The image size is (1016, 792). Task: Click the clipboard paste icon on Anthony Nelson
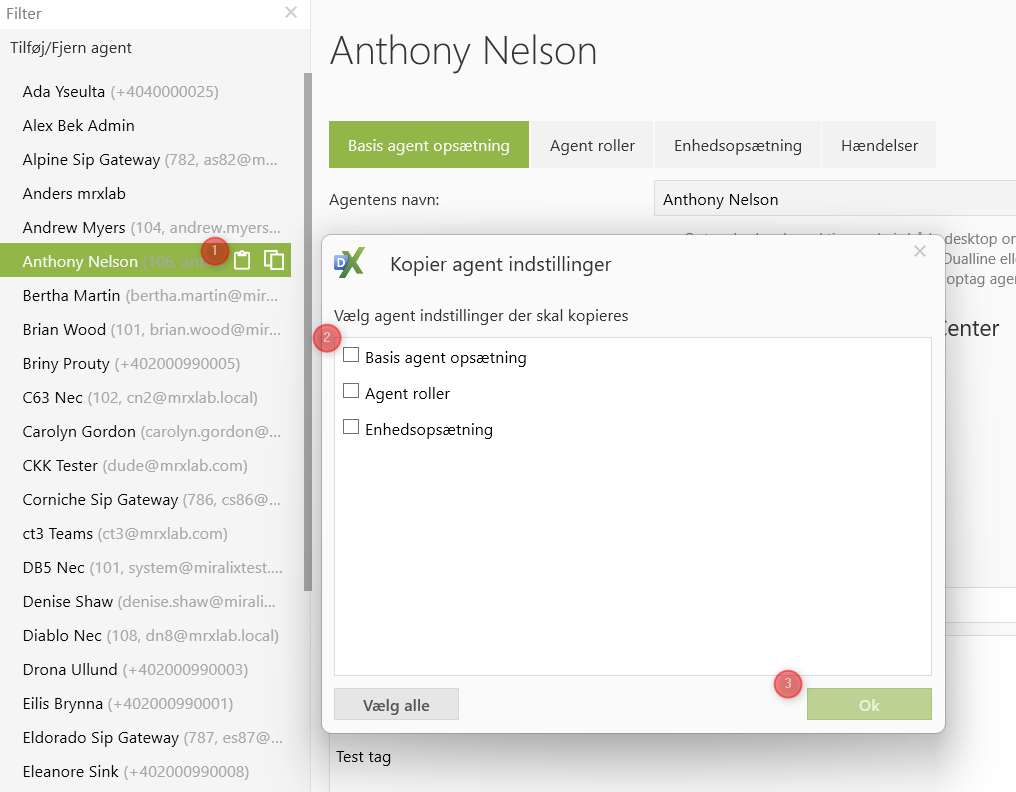(x=242, y=261)
